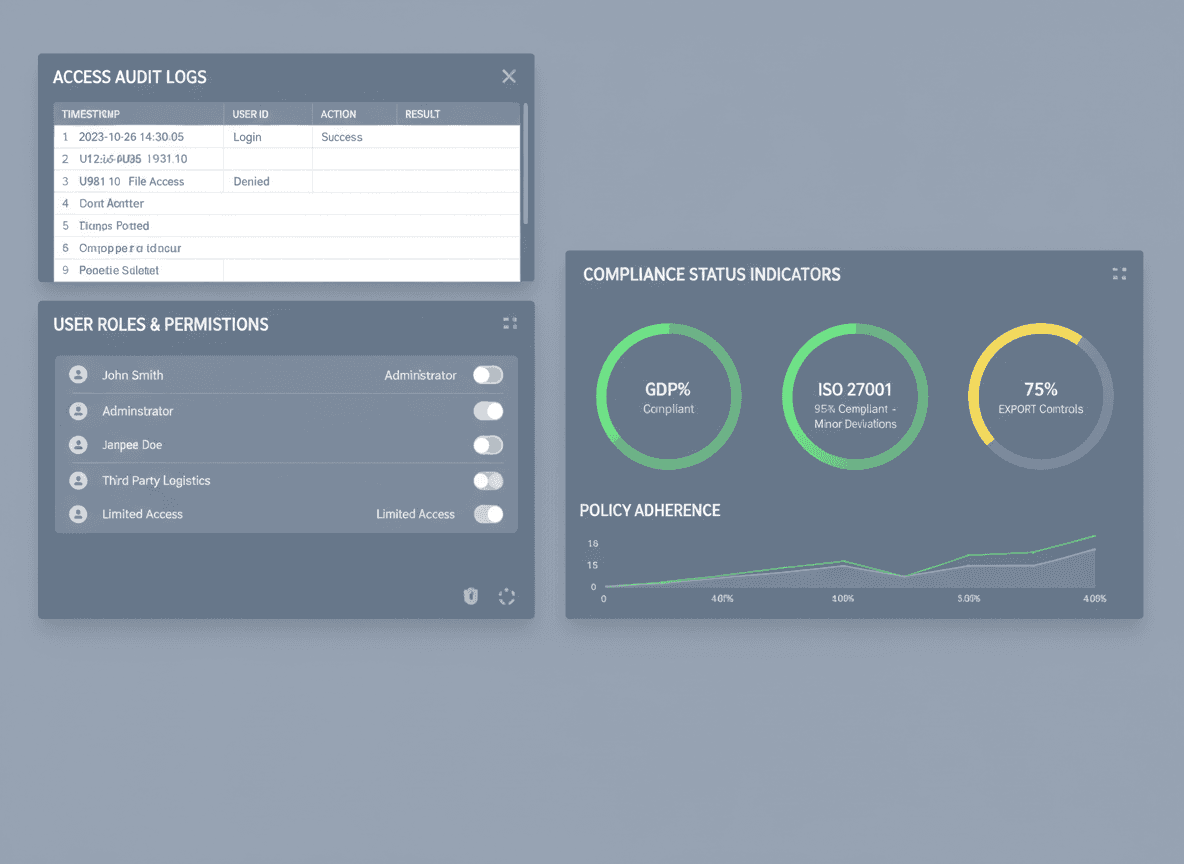Click the ACTION column header

tap(338, 113)
